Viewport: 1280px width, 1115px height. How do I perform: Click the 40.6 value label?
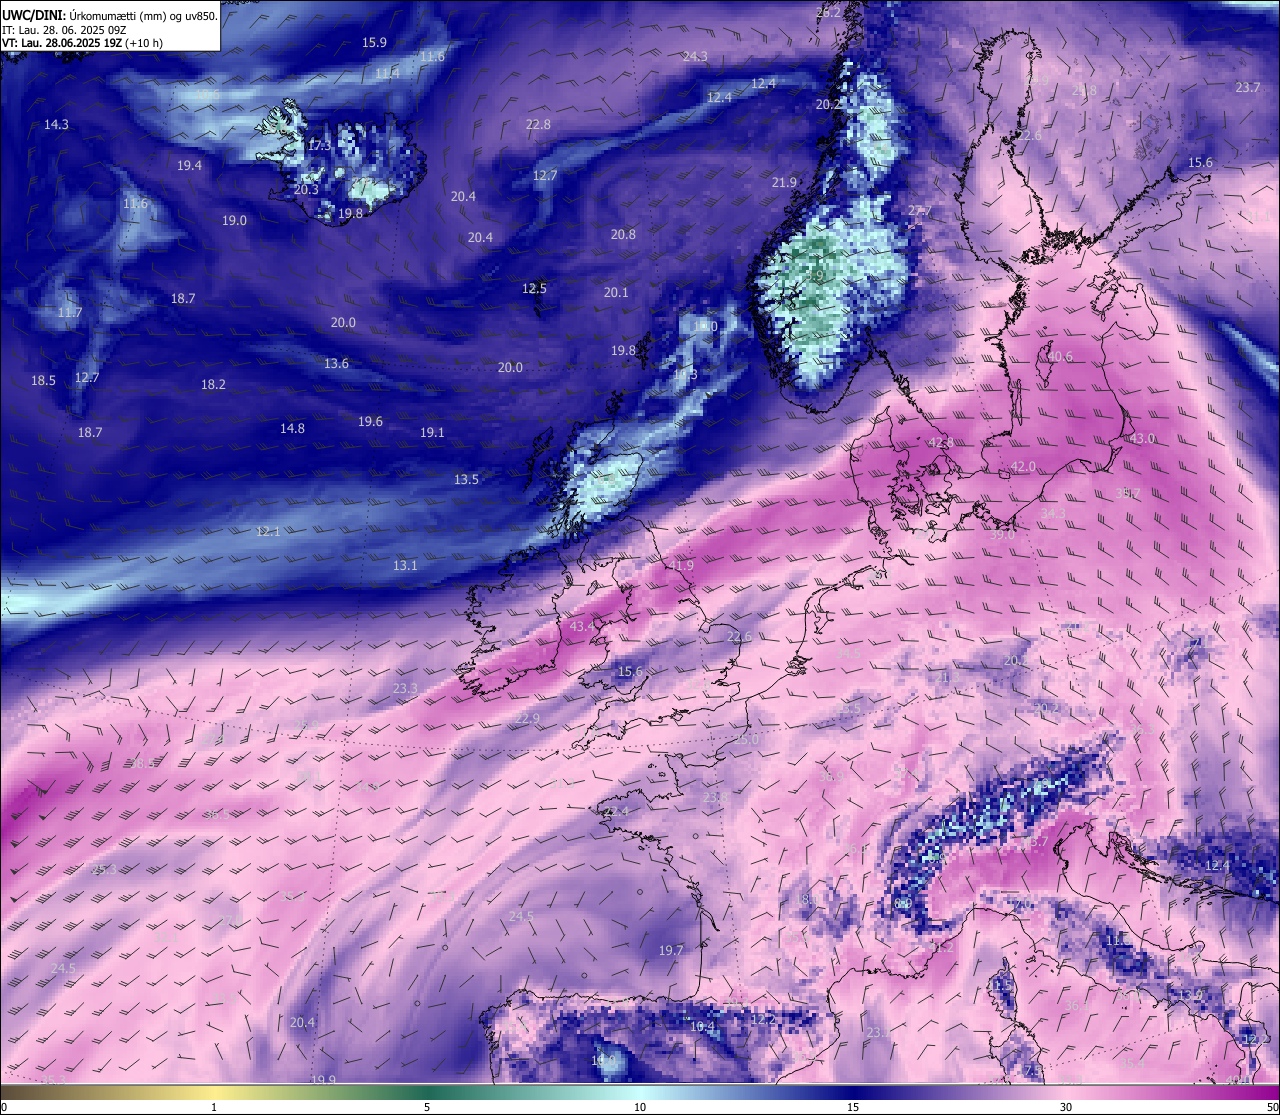1059,357
